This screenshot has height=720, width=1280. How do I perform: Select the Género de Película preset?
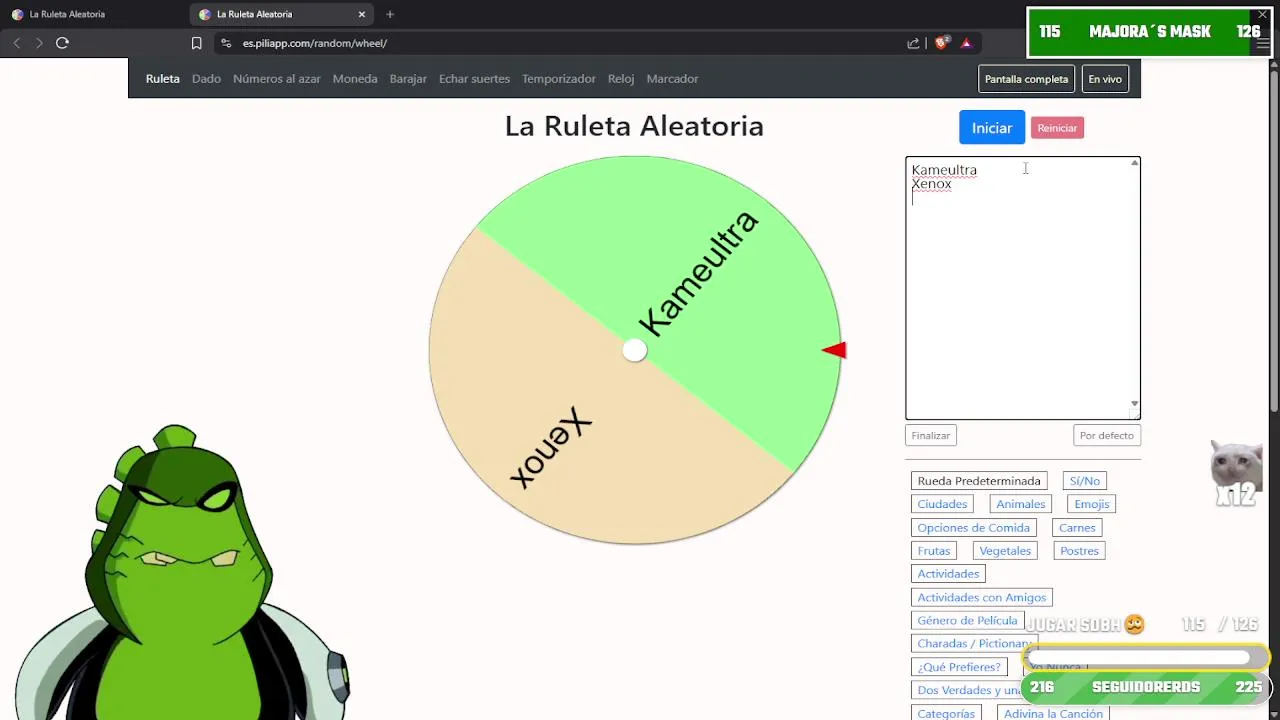(967, 621)
